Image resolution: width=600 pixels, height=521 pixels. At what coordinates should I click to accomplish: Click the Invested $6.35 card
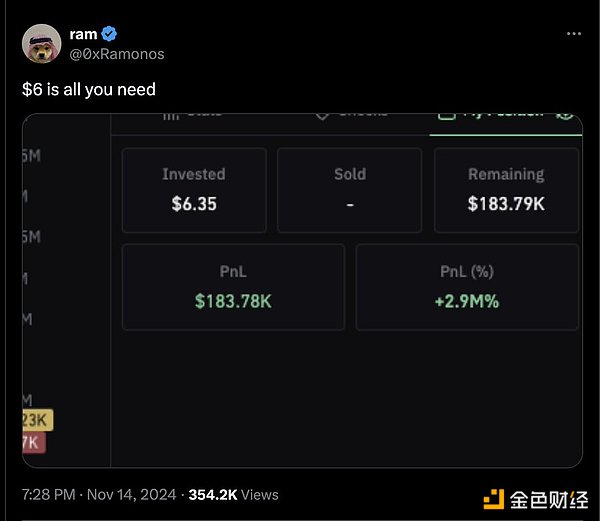click(x=194, y=190)
